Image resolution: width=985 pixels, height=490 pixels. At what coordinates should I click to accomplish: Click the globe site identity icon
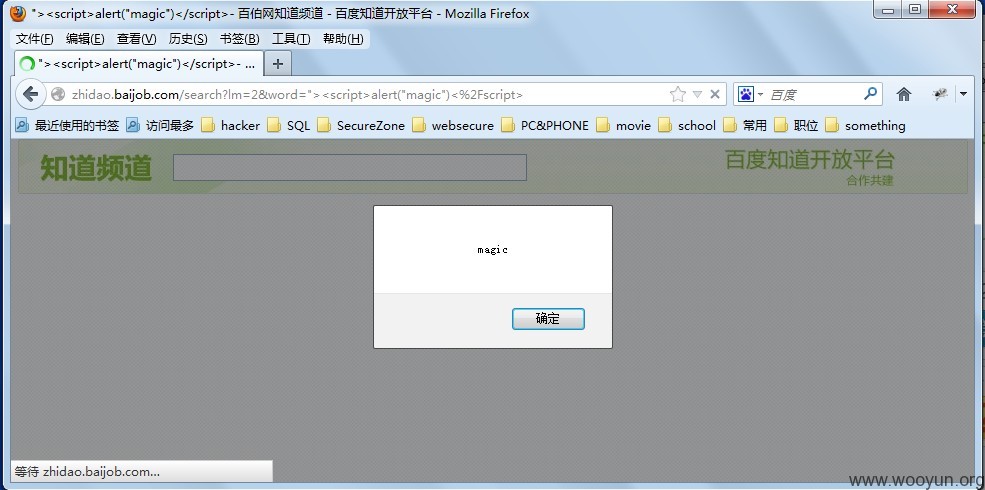click(58, 95)
